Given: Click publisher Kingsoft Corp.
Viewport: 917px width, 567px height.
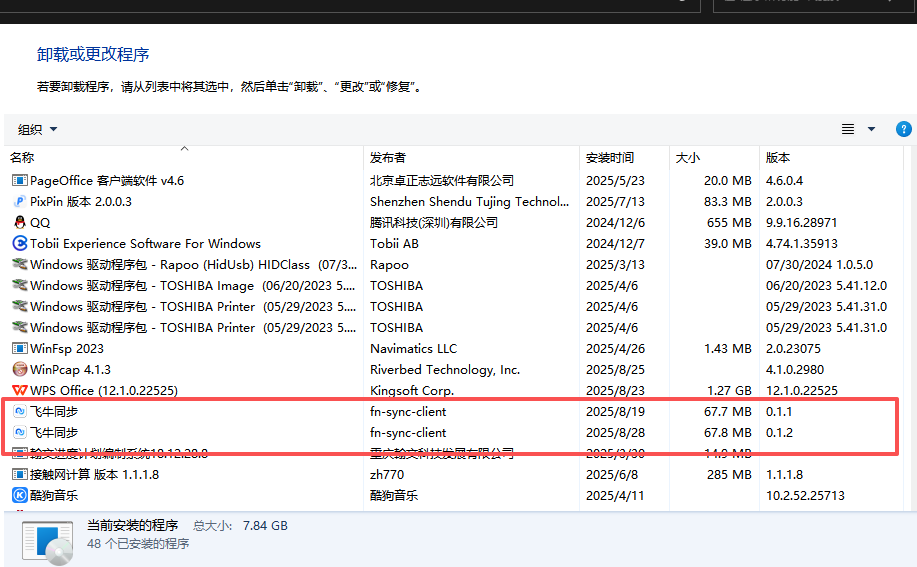Looking at the screenshot, I should point(412,390).
